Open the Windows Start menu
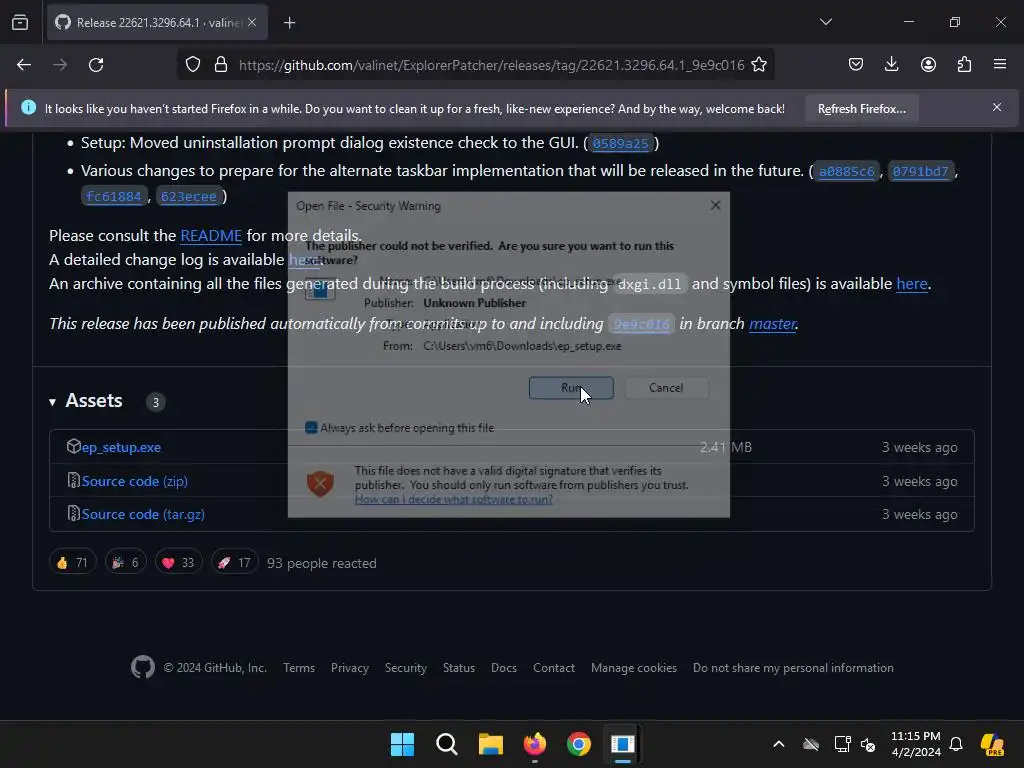Image resolution: width=1024 pixels, height=768 pixels. pos(402,744)
